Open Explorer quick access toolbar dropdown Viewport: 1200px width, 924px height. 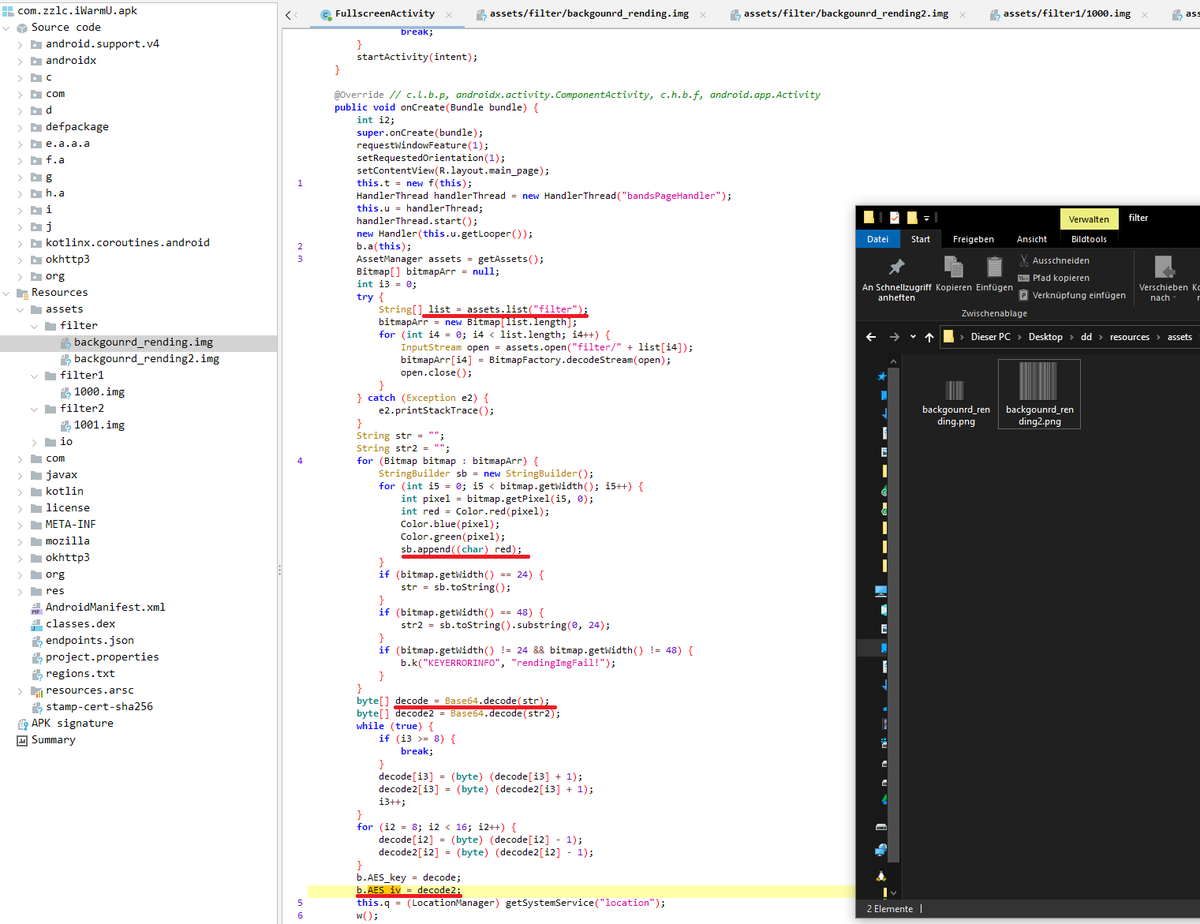coord(926,217)
